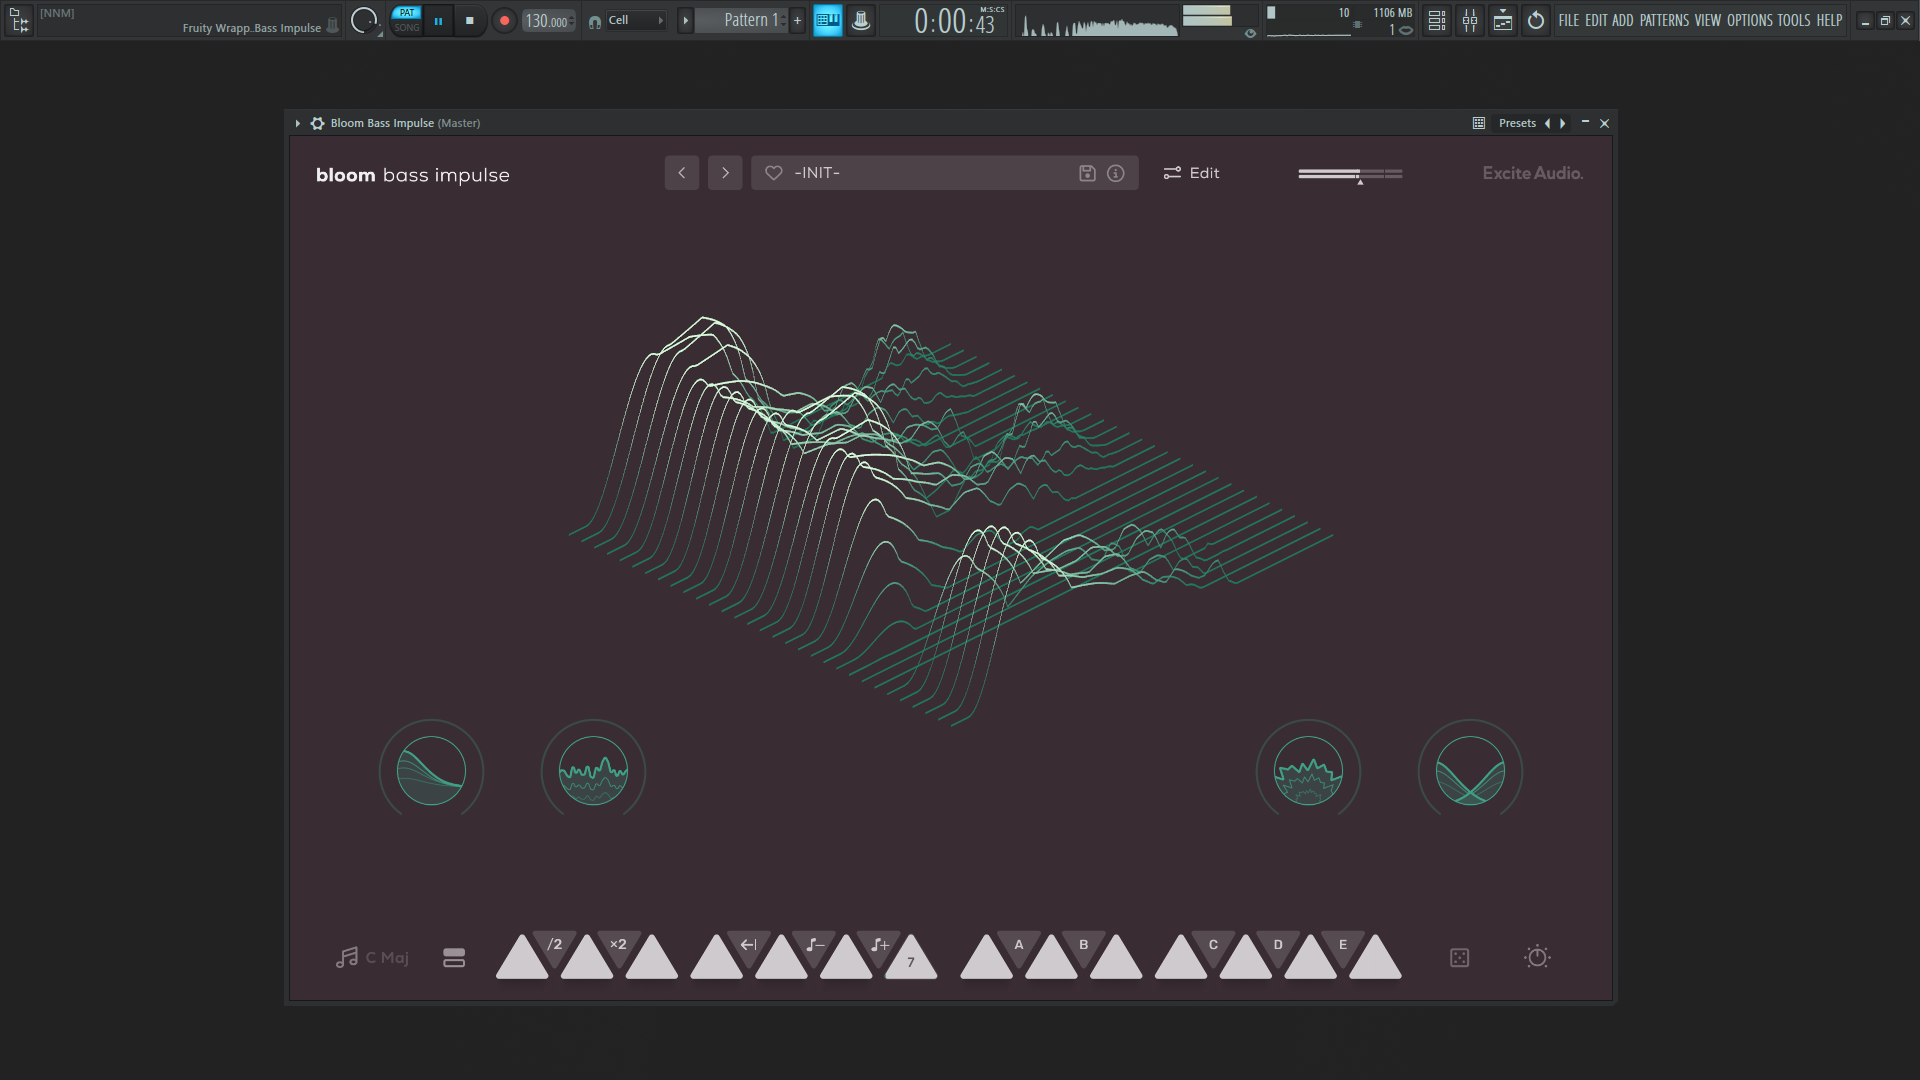The height and width of the screenshot is (1080, 1920).
Task: Click the randomize dice icon
Action: pyautogui.click(x=1459, y=958)
